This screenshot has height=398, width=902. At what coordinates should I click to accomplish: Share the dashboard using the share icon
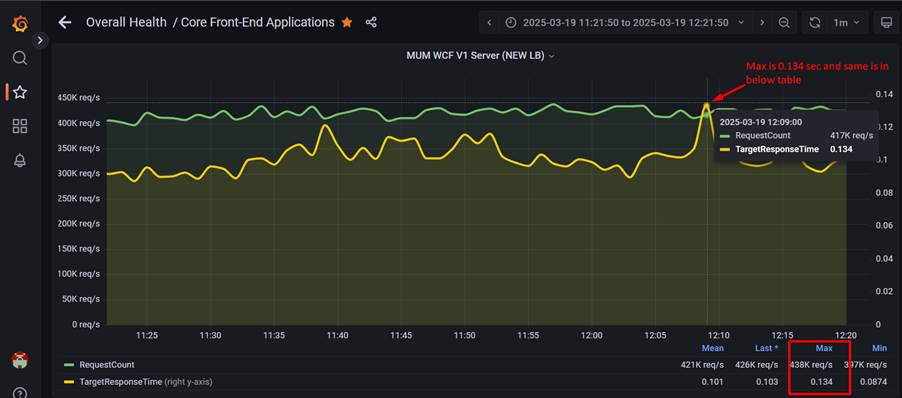pyautogui.click(x=371, y=22)
